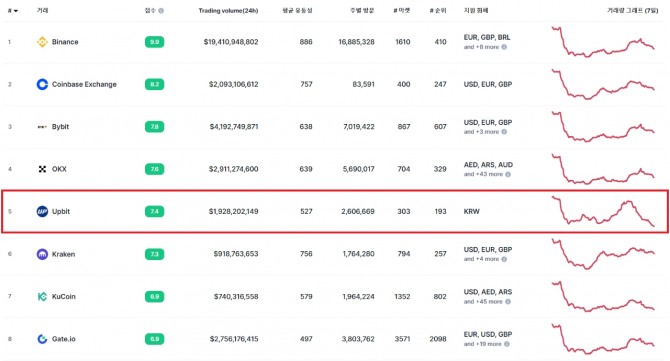670x361 pixels.
Task: Click the Binance exchange logo icon
Action: tap(42, 42)
